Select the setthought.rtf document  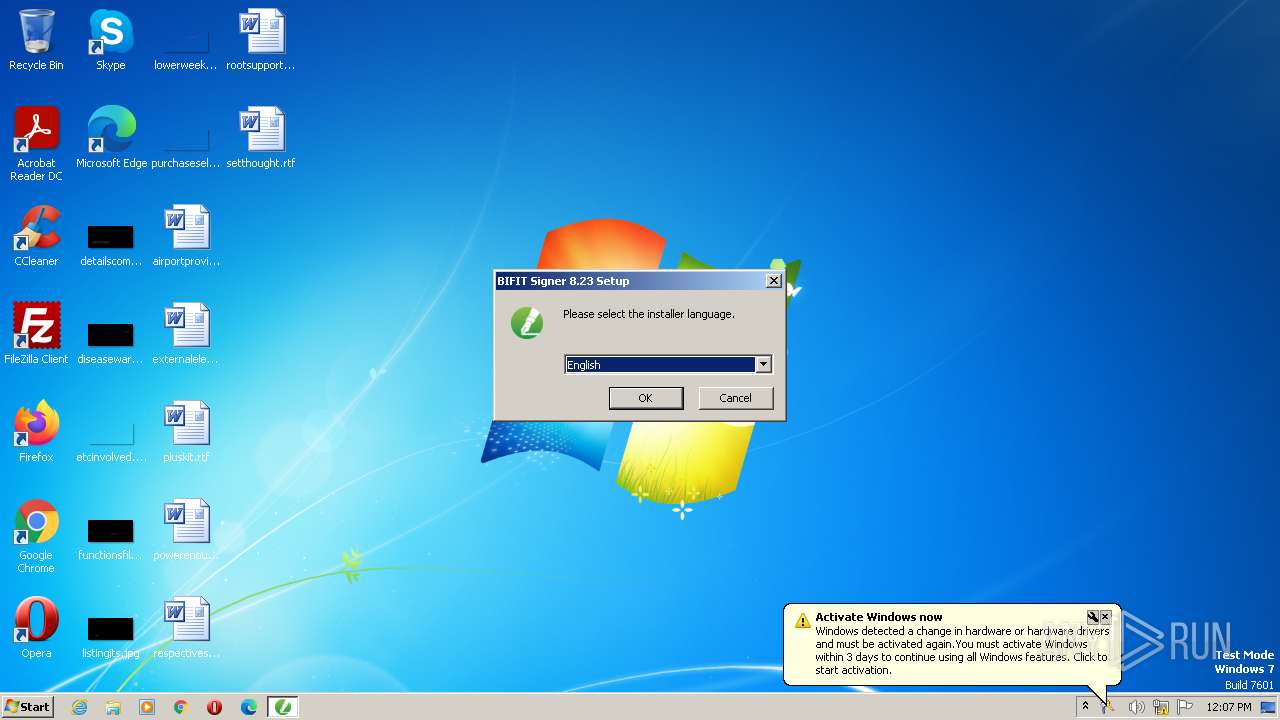click(261, 139)
